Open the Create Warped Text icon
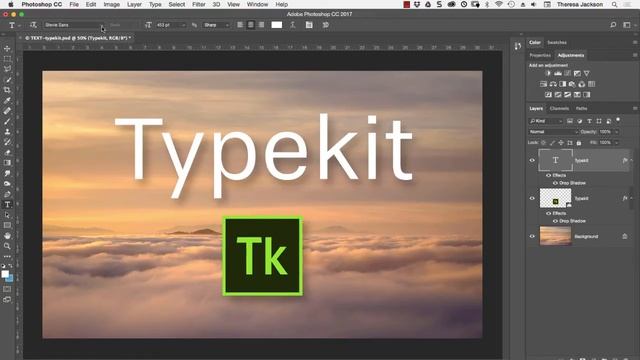This screenshot has width=640, height=360. 293,25
